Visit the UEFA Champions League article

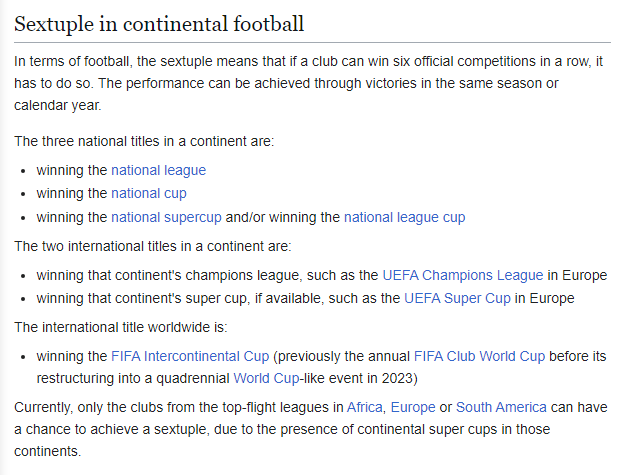pyautogui.click(x=463, y=275)
